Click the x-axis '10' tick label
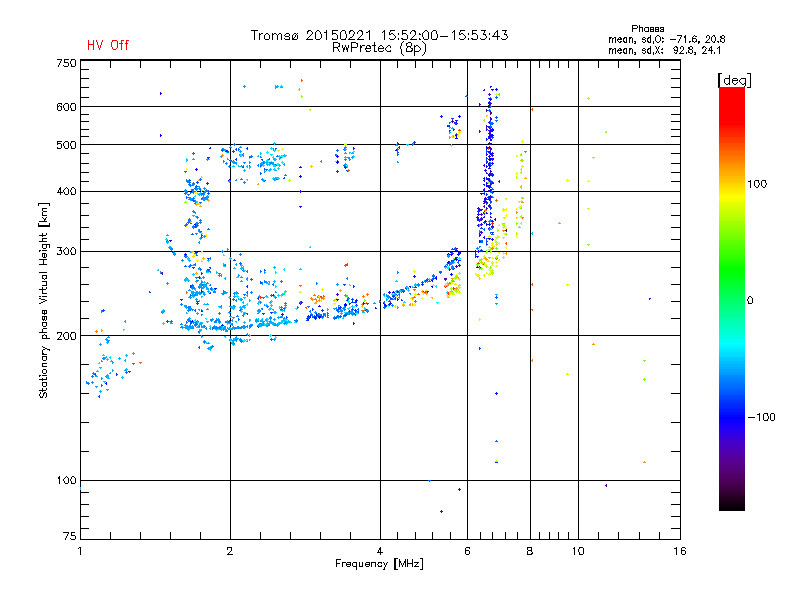 click(578, 551)
